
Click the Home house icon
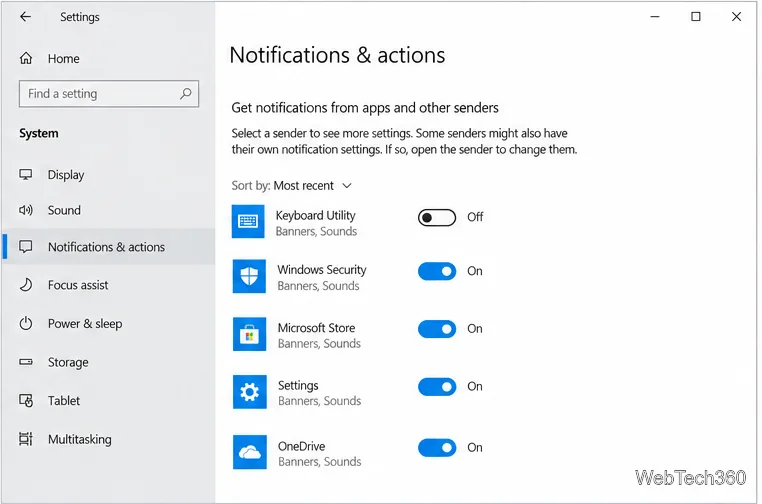tap(26, 59)
